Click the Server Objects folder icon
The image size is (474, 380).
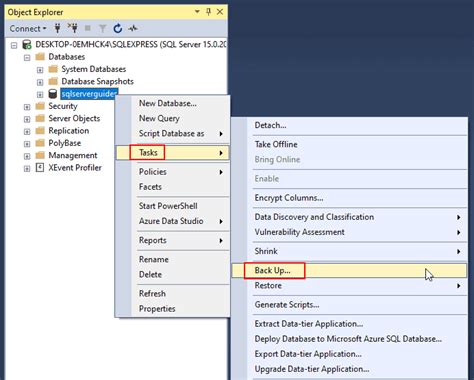[40, 118]
